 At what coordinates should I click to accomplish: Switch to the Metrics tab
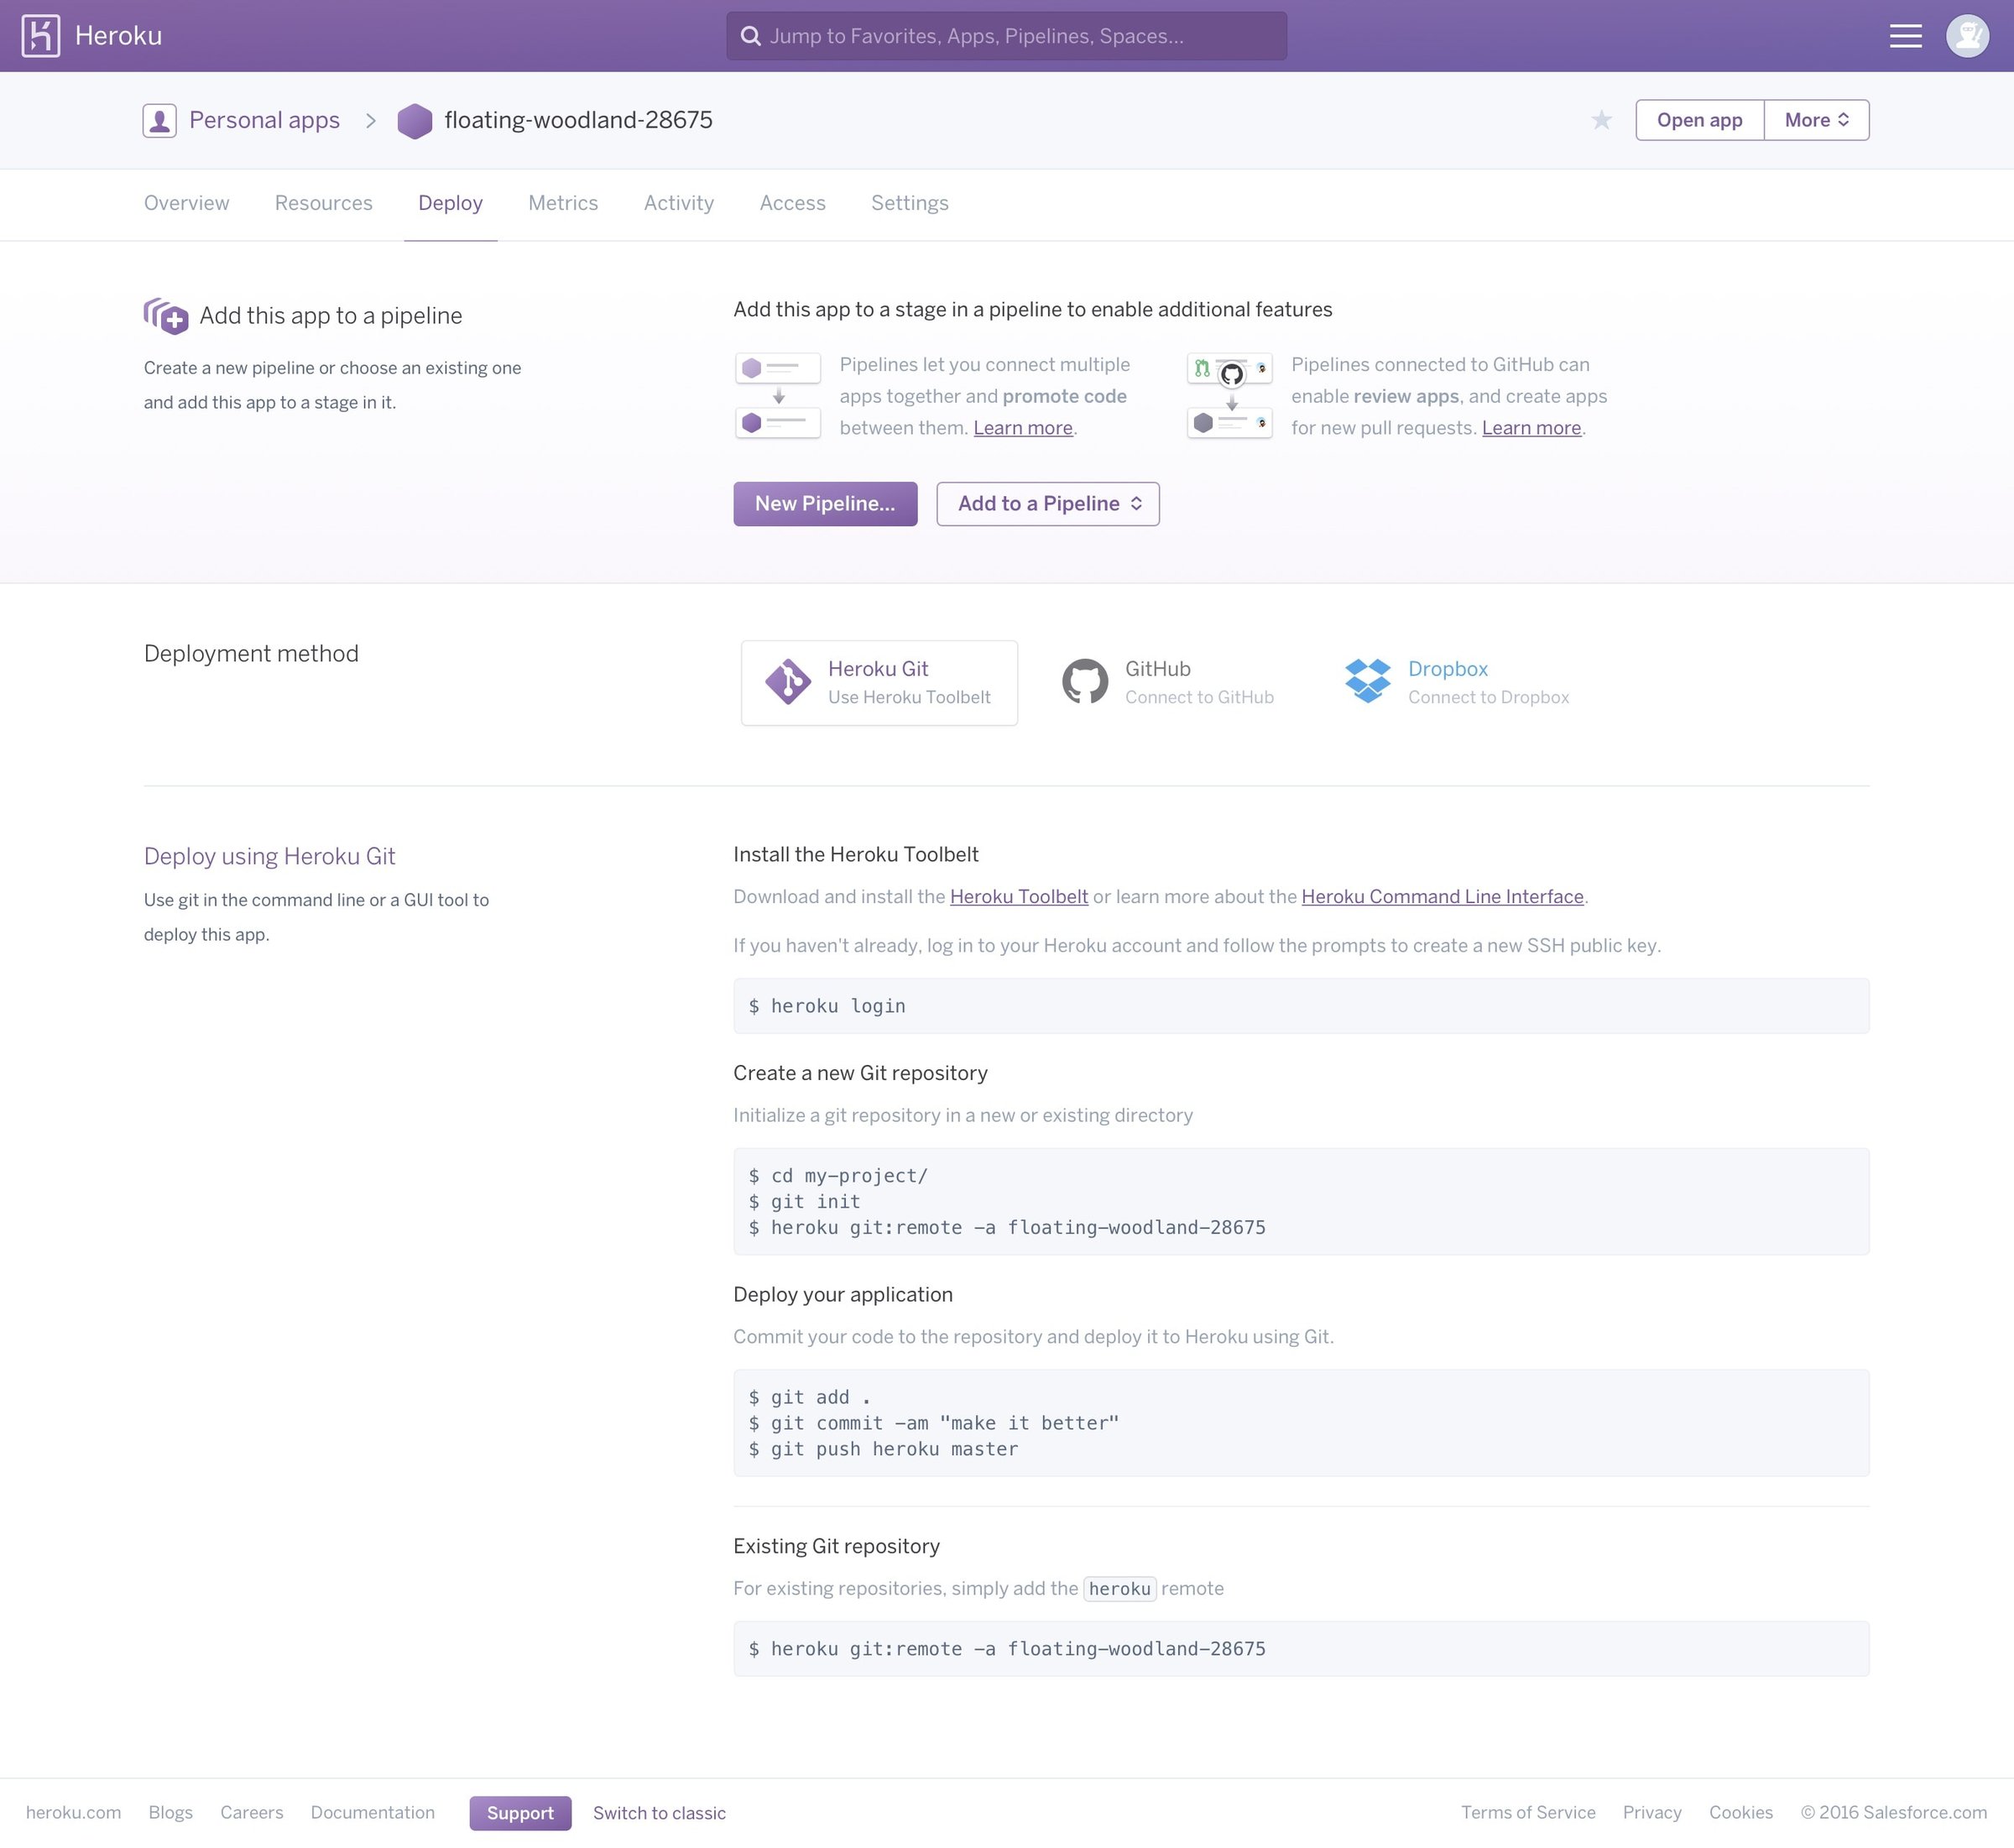coord(563,203)
